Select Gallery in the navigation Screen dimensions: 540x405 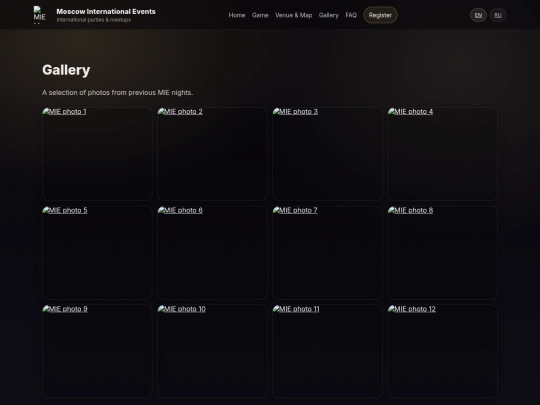329,15
